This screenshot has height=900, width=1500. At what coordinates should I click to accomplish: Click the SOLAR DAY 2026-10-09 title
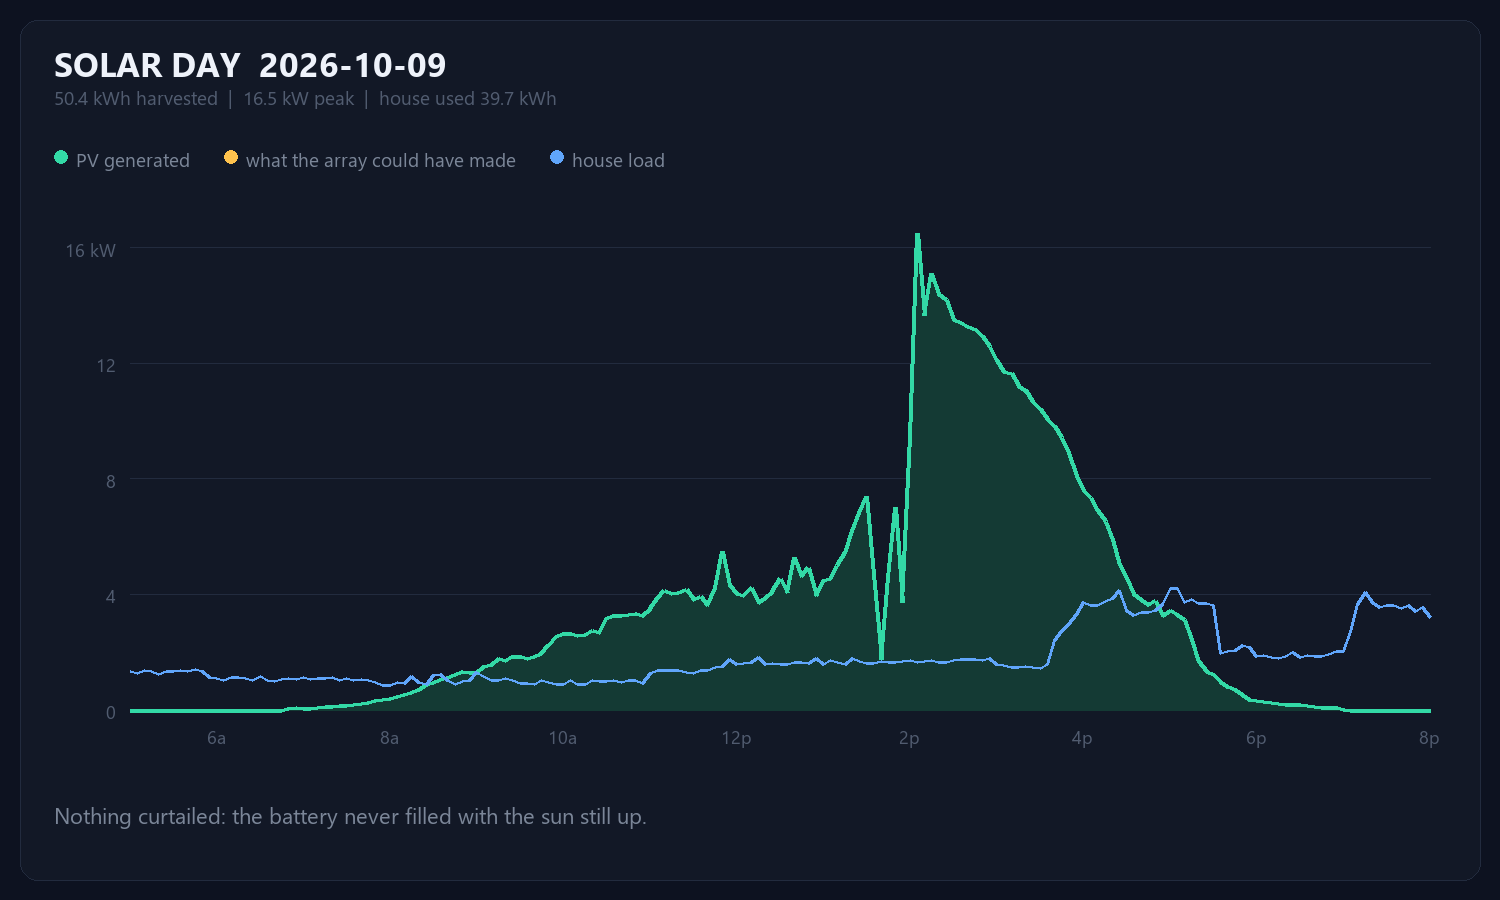(250, 66)
